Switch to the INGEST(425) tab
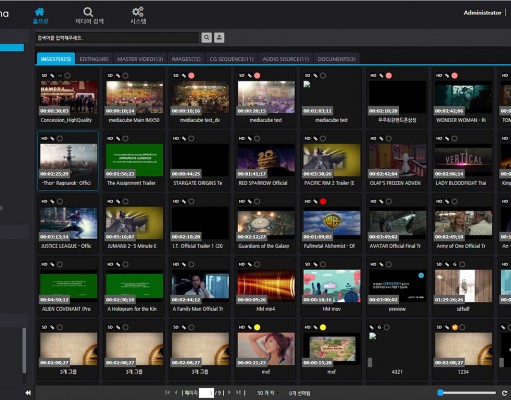This screenshot has height=400, width=511. pyautogui.click(x=56, y=59)
